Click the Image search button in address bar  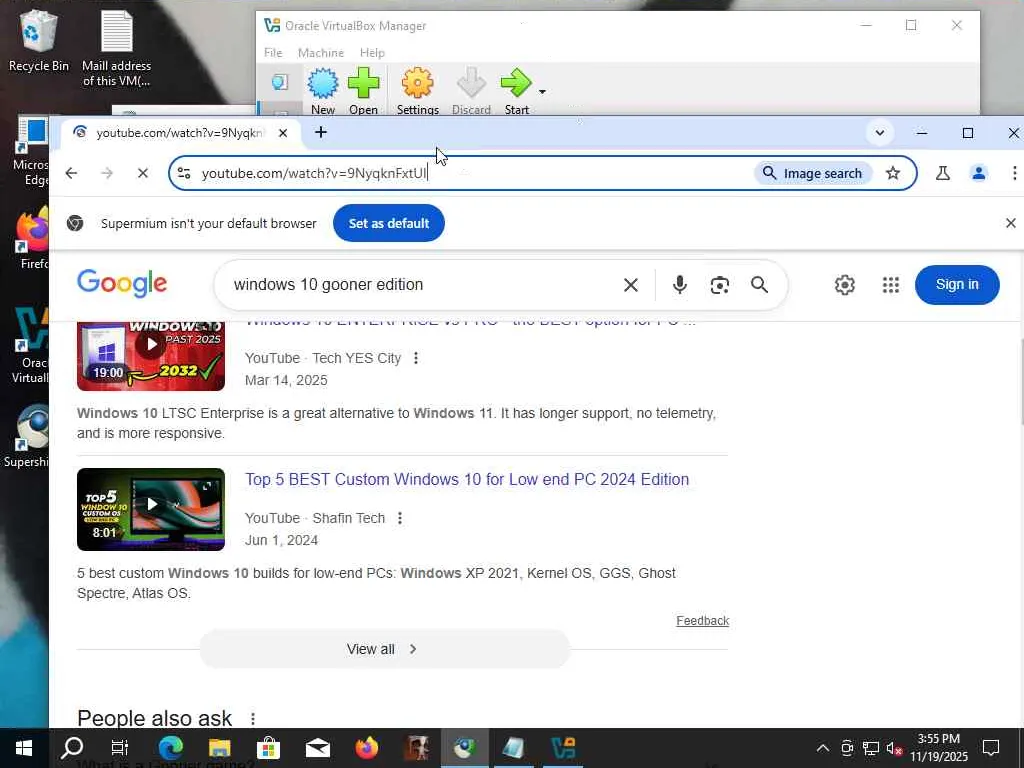point(813,173)
